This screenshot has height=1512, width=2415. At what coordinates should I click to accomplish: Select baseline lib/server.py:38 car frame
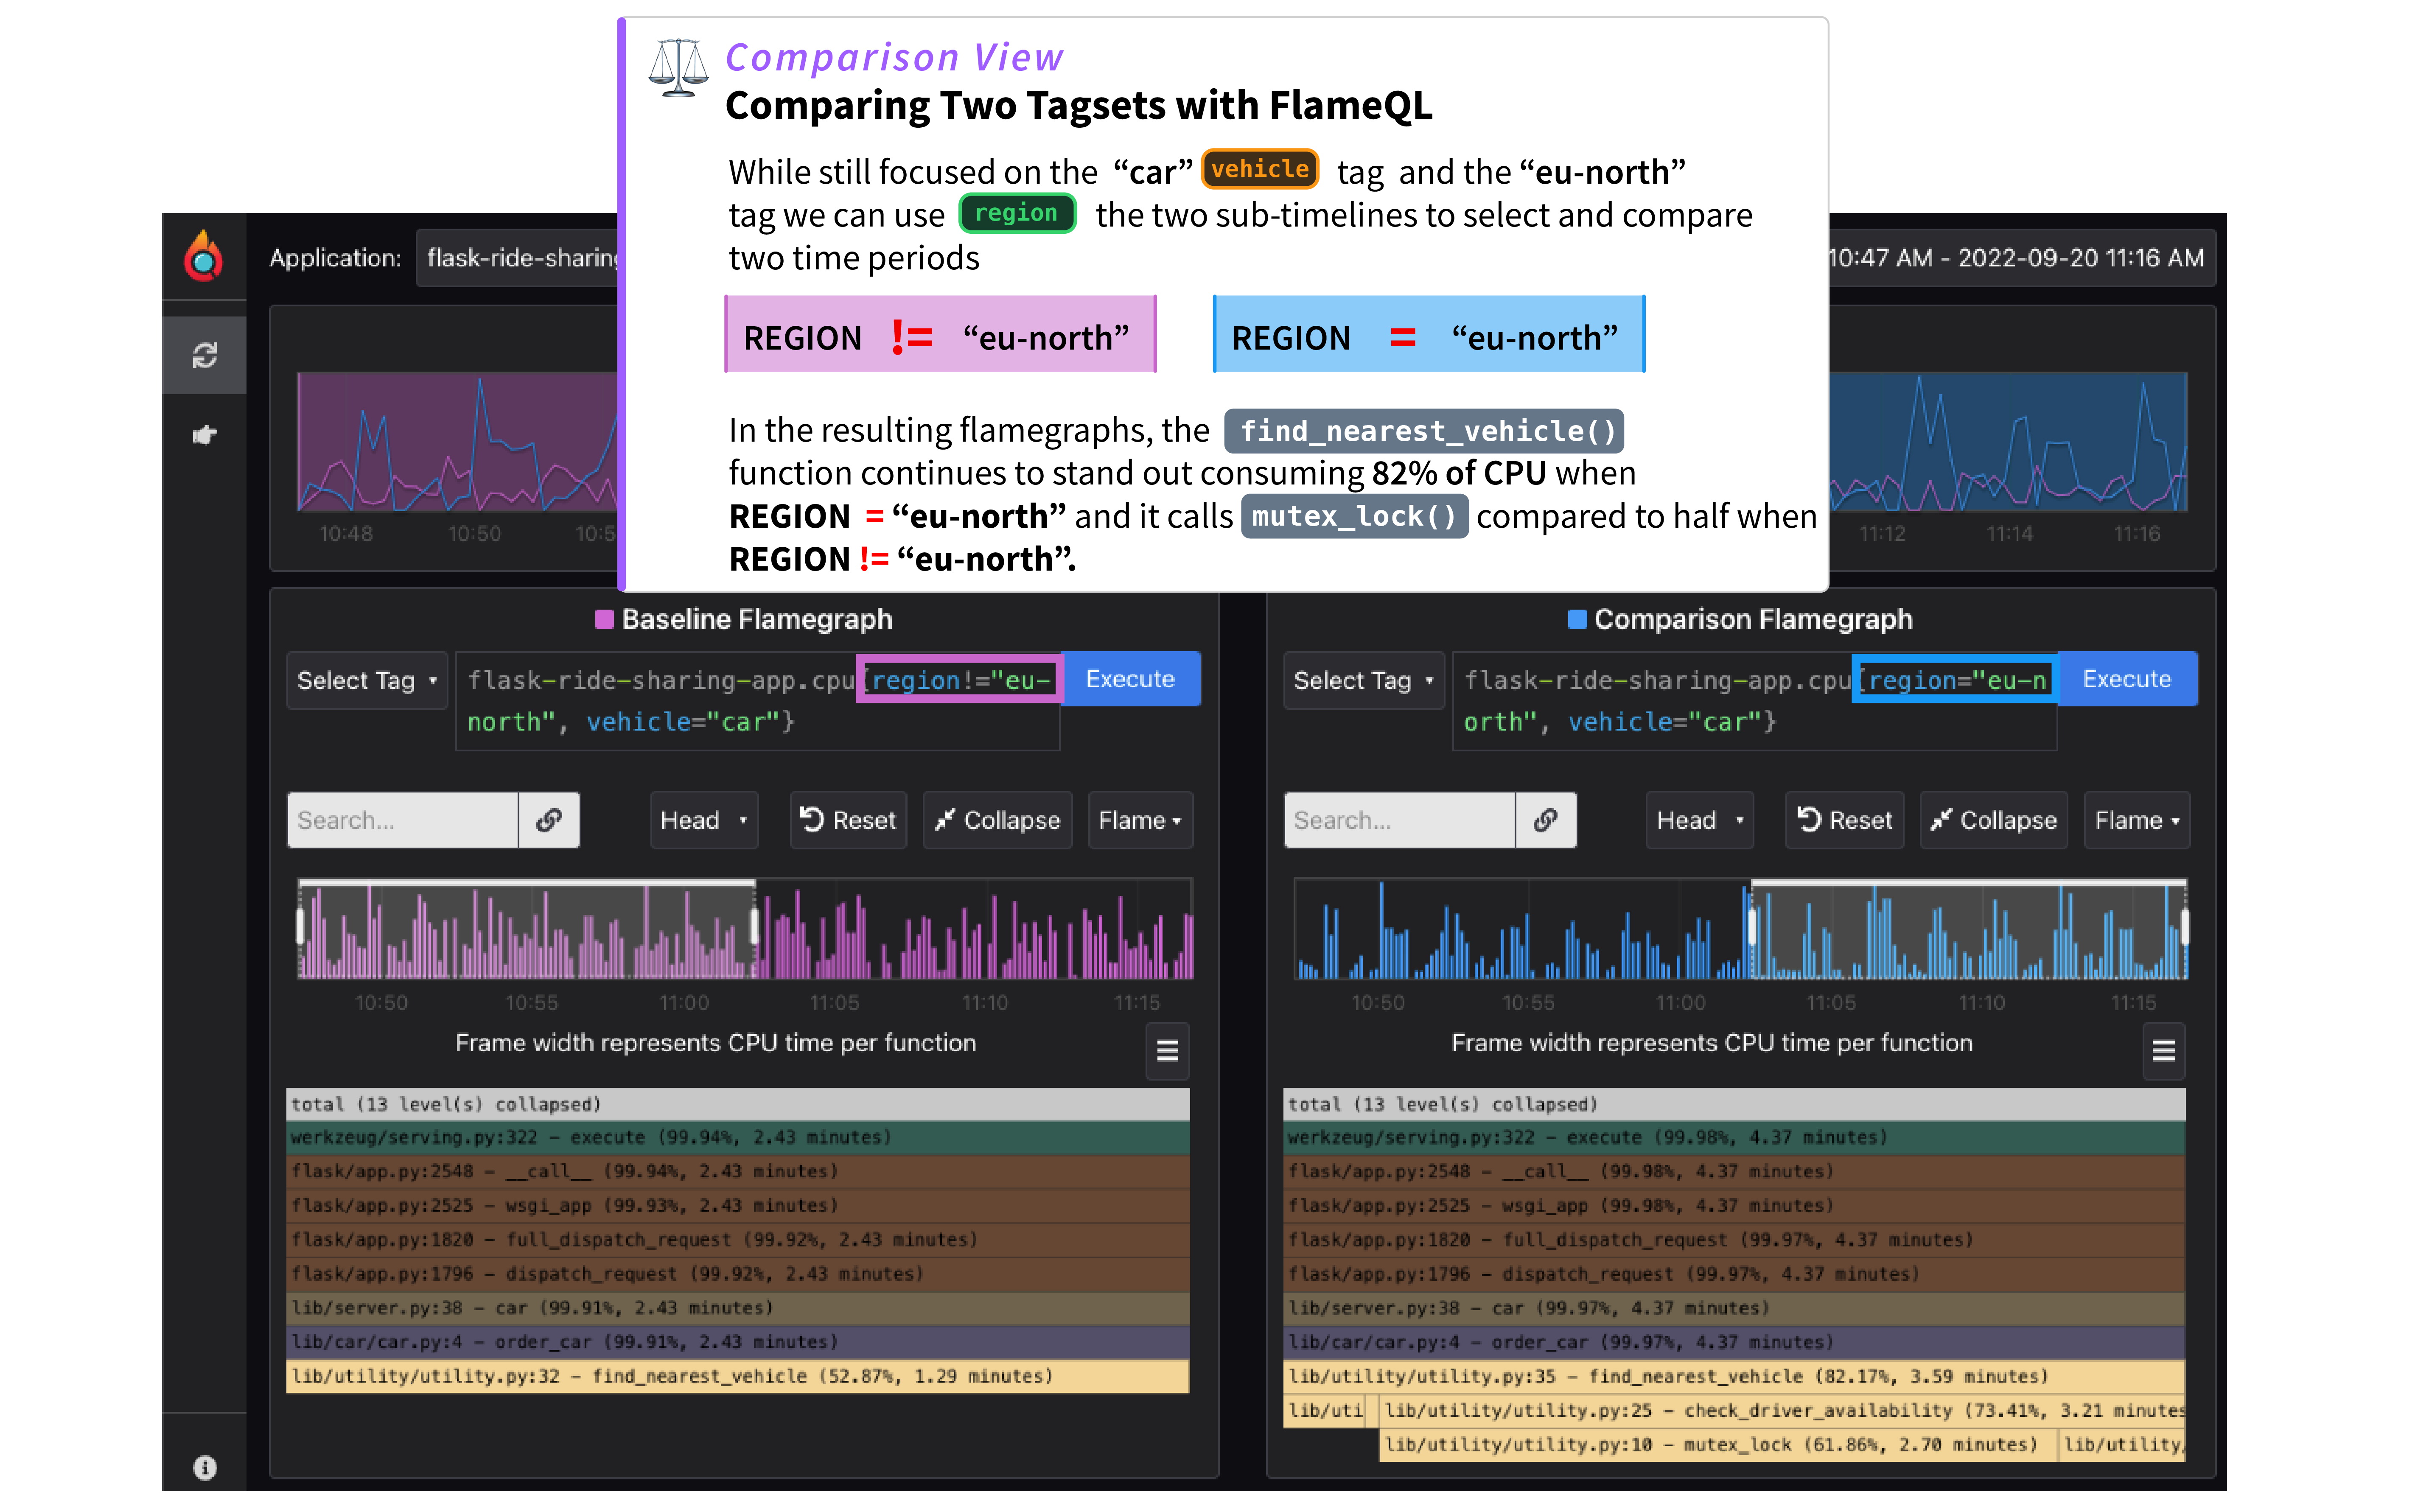738,1308
